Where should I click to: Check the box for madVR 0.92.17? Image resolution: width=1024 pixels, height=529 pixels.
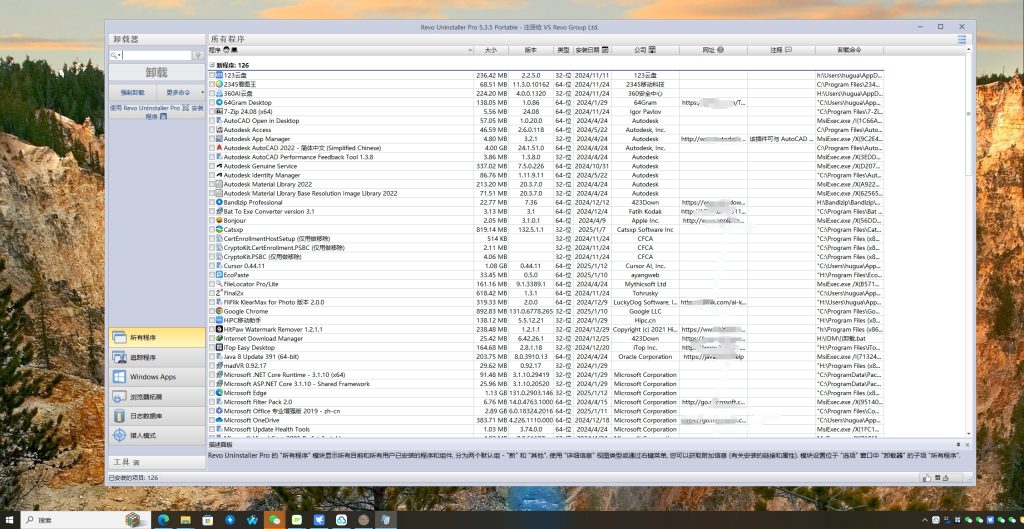(212, 366)
